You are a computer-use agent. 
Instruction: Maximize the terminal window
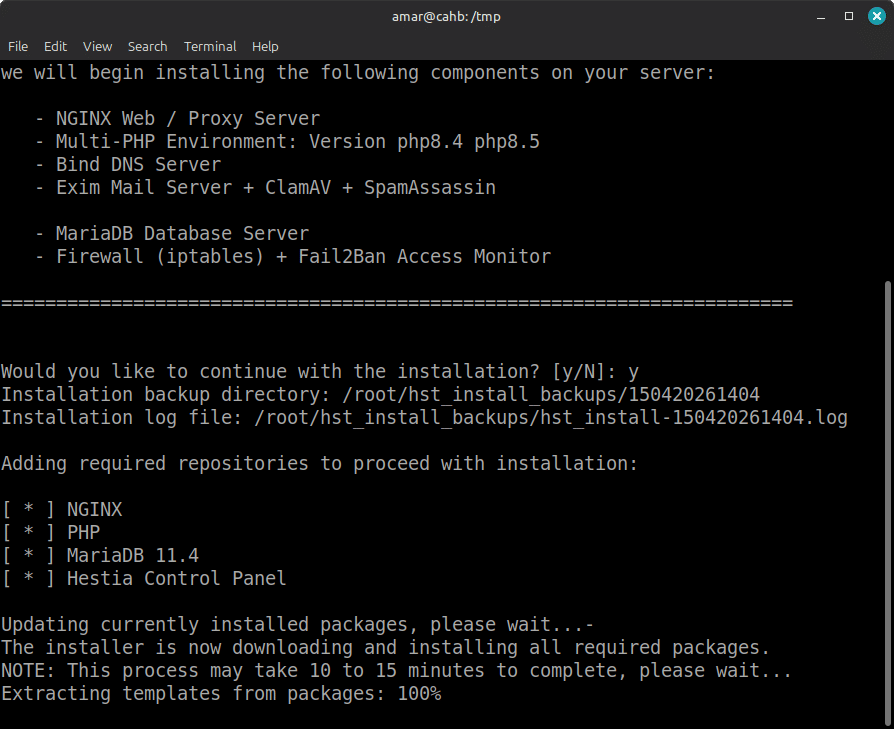pyautogui.click(x=848, y=16)
